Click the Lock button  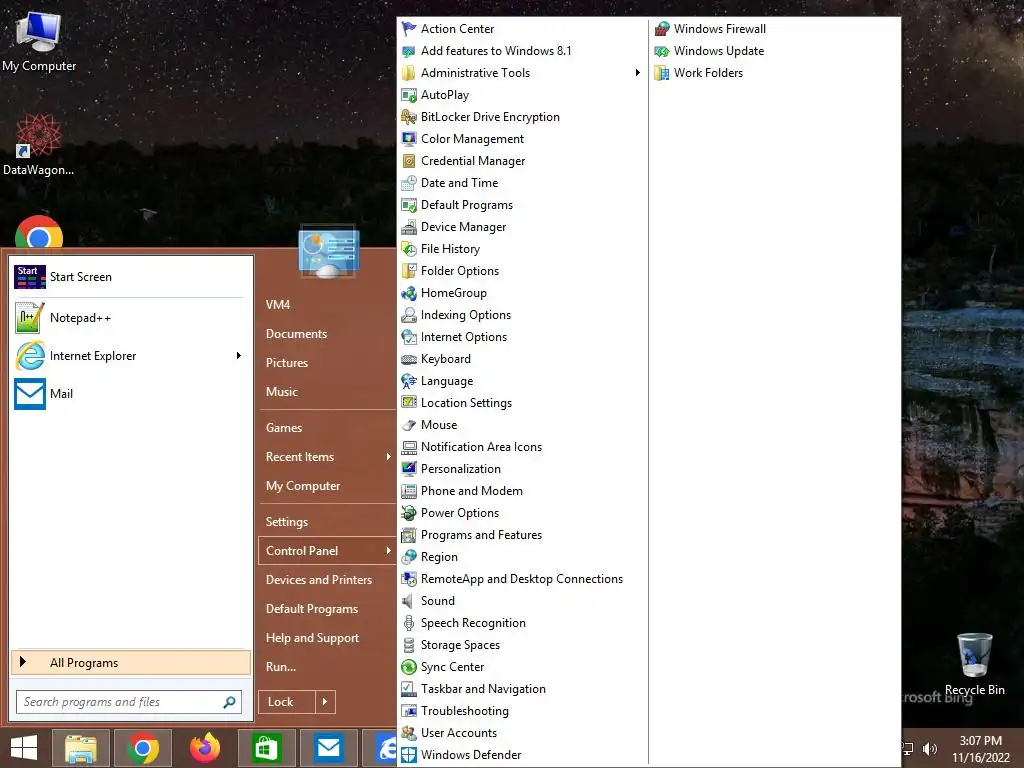[287, 702]
